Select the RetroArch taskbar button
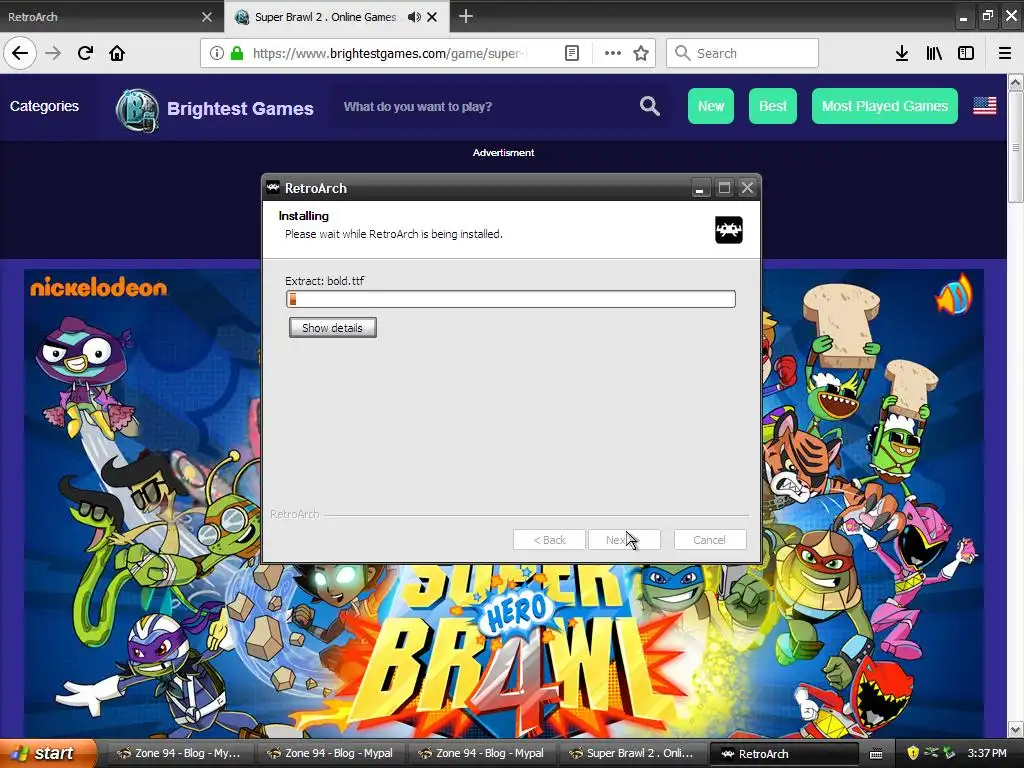Viewport: 1024px width, 768px height. [x=782, y=754]
